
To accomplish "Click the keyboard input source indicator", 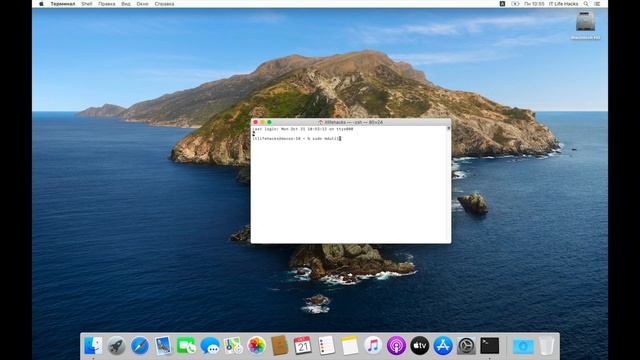I will pyautogui.click(x=502, y=4).
